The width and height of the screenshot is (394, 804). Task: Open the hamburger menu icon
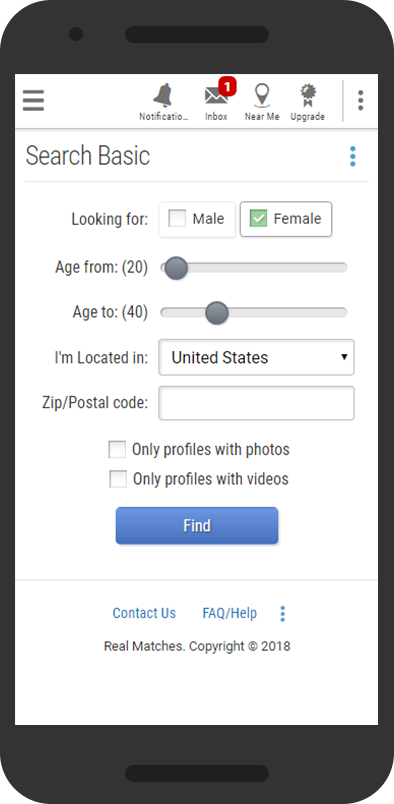coord(33,100)
